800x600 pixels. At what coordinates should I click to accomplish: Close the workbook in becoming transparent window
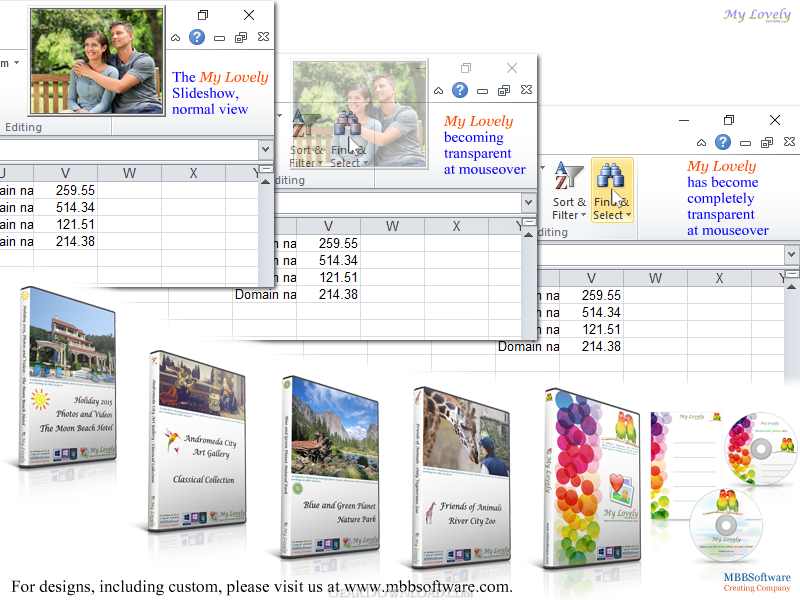coord(527,90)
